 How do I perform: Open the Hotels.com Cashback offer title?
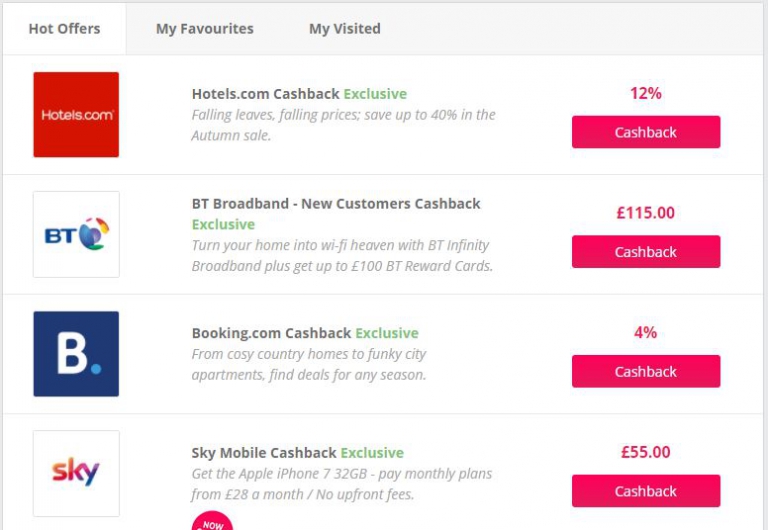tap(265, 94)
